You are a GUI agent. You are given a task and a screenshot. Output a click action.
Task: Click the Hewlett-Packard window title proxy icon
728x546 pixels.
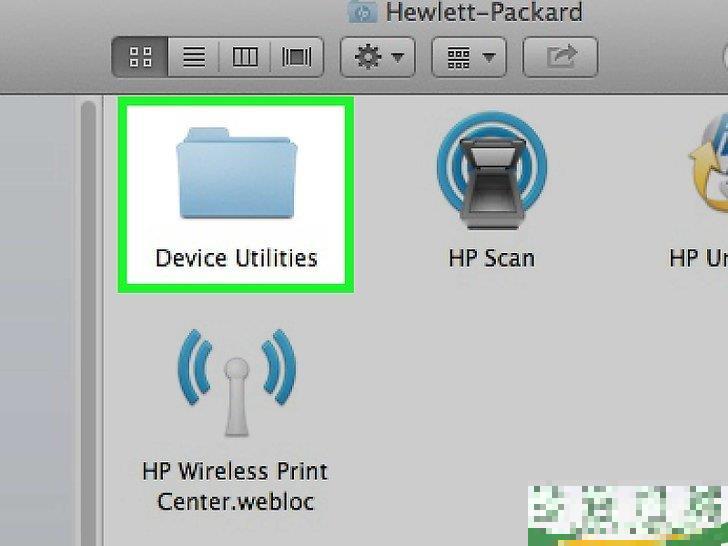[x=363, y=12]
